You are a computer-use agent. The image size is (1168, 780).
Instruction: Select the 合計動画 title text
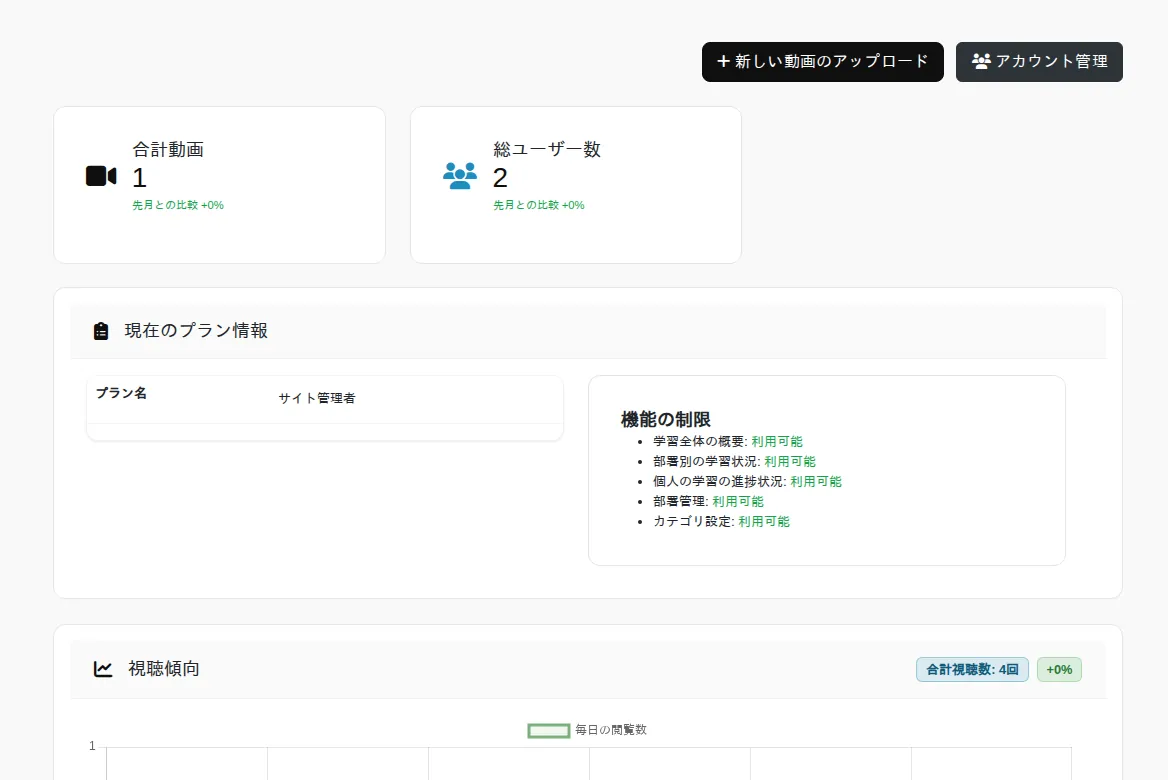tap(168, 150)
